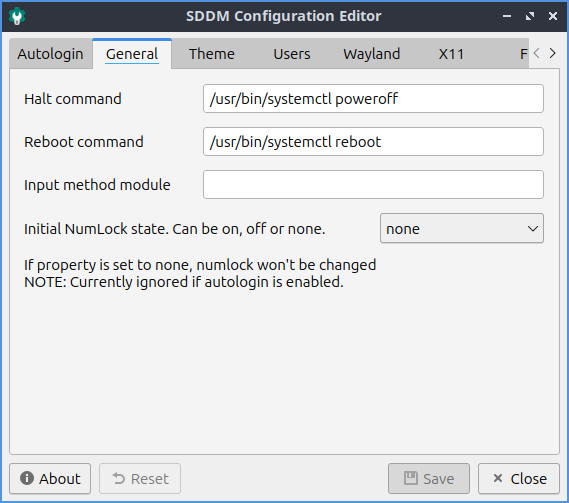Image resolution: width=569 pixels, height=503 pixels.
Task: Click the NumLock combo box down arrow
Action: (x=532, y=229)
